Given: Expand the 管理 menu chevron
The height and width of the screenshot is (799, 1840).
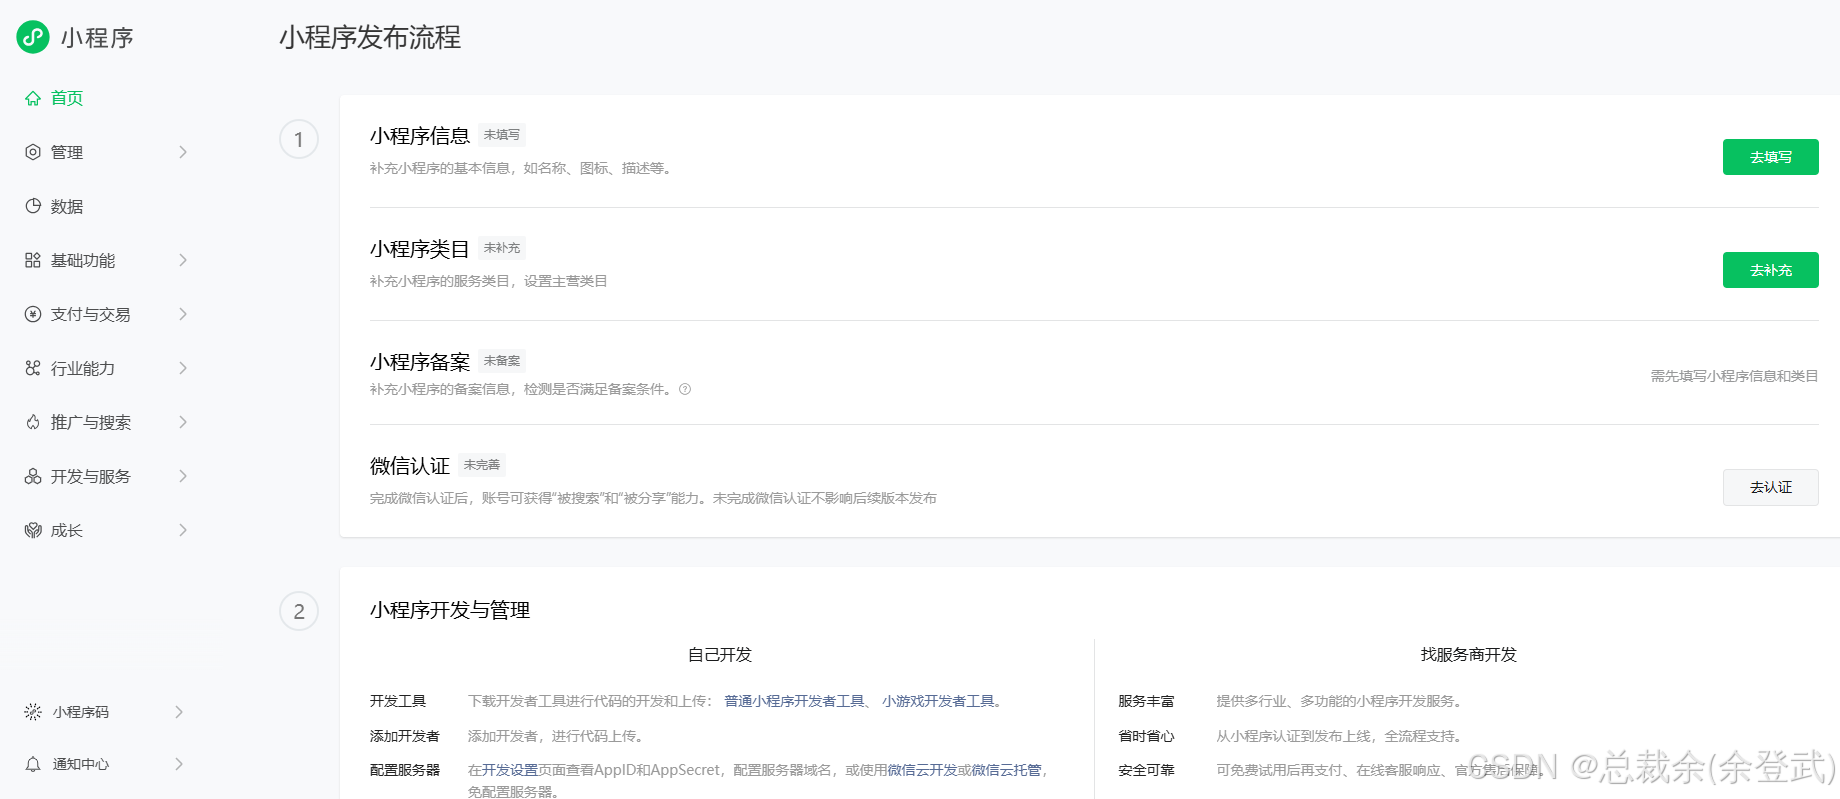Looking at the screenshot, I should tap(183, 152).
